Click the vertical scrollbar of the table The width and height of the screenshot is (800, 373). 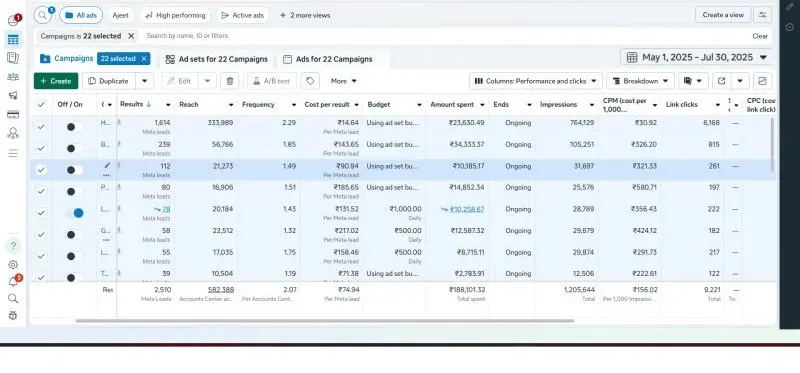[x=772, y=144]
